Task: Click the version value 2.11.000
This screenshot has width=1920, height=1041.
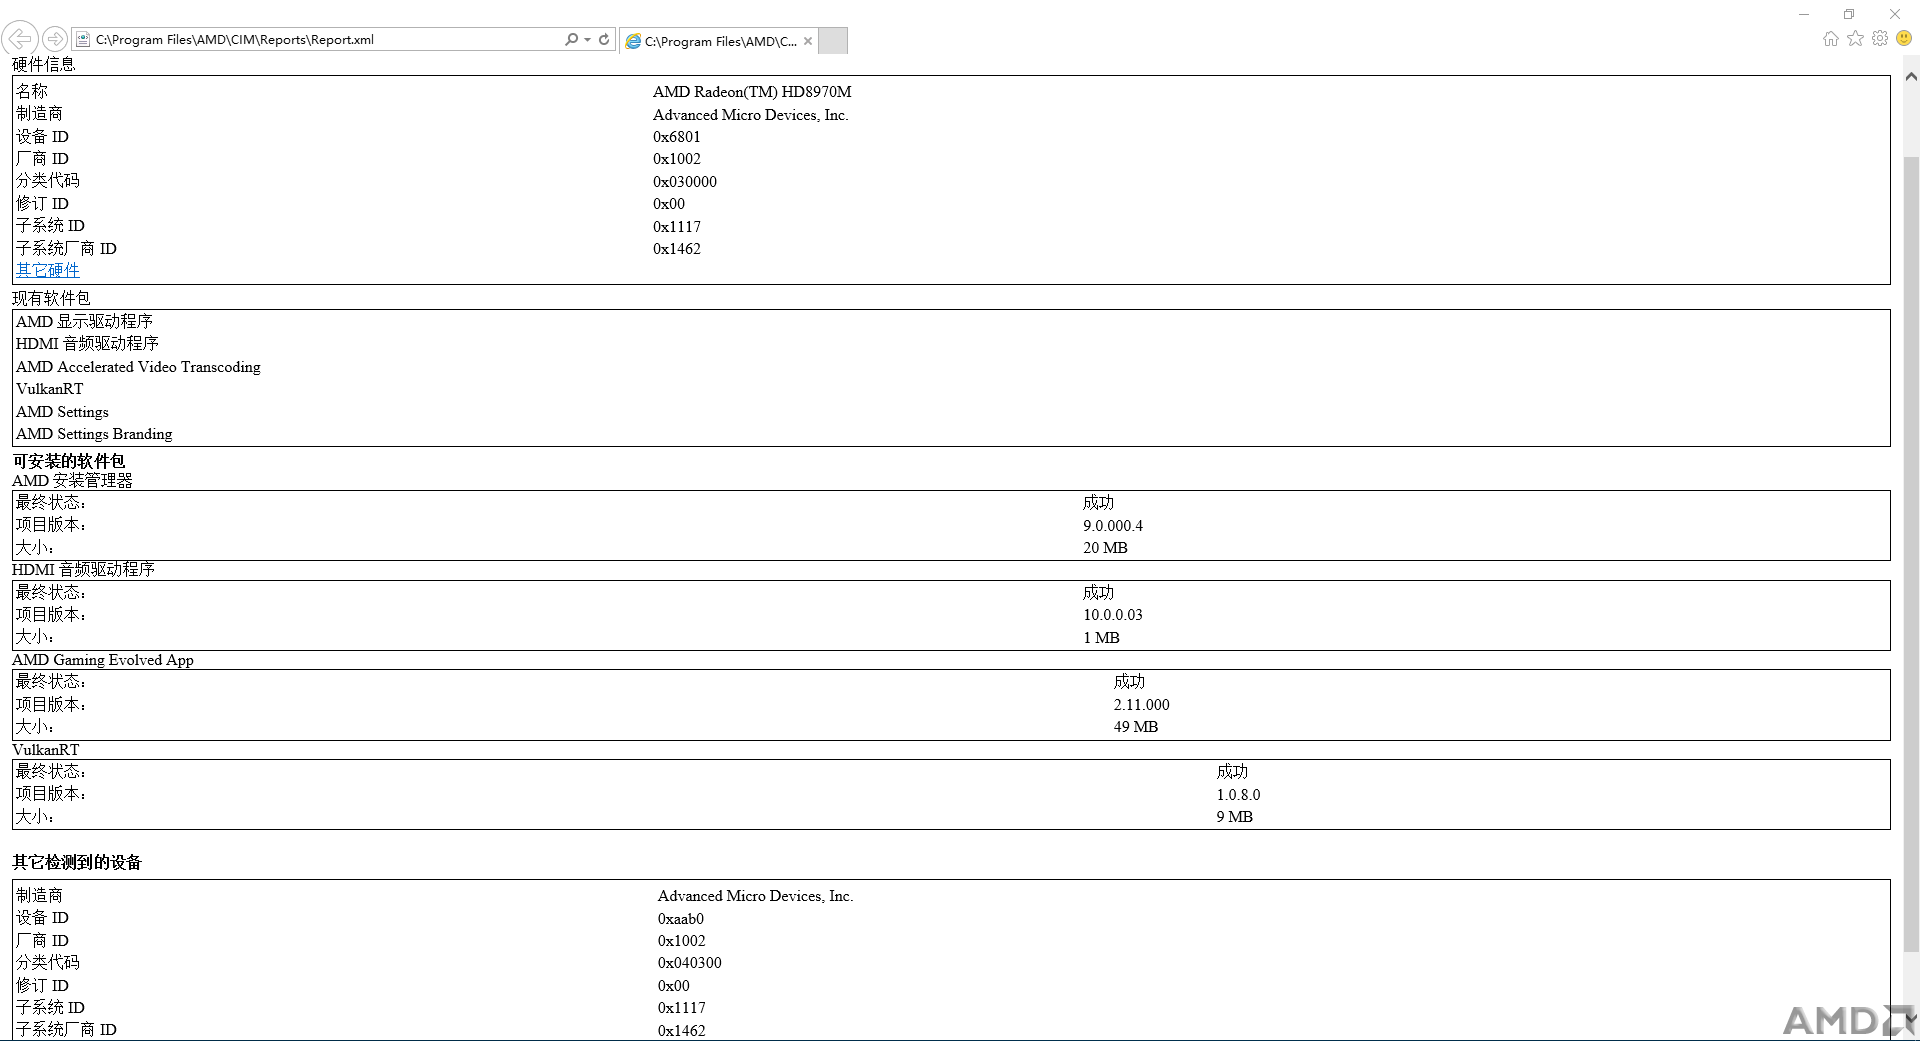Action: 1142,705
